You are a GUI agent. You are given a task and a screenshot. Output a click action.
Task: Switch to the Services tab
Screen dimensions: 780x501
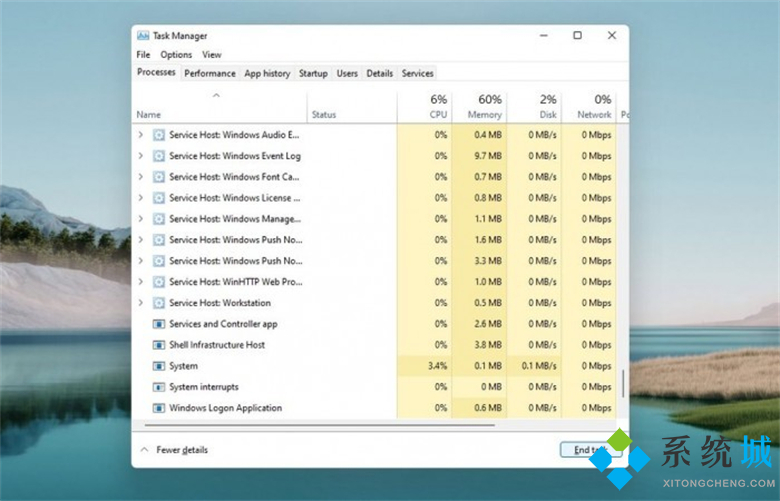coord(417,73)
